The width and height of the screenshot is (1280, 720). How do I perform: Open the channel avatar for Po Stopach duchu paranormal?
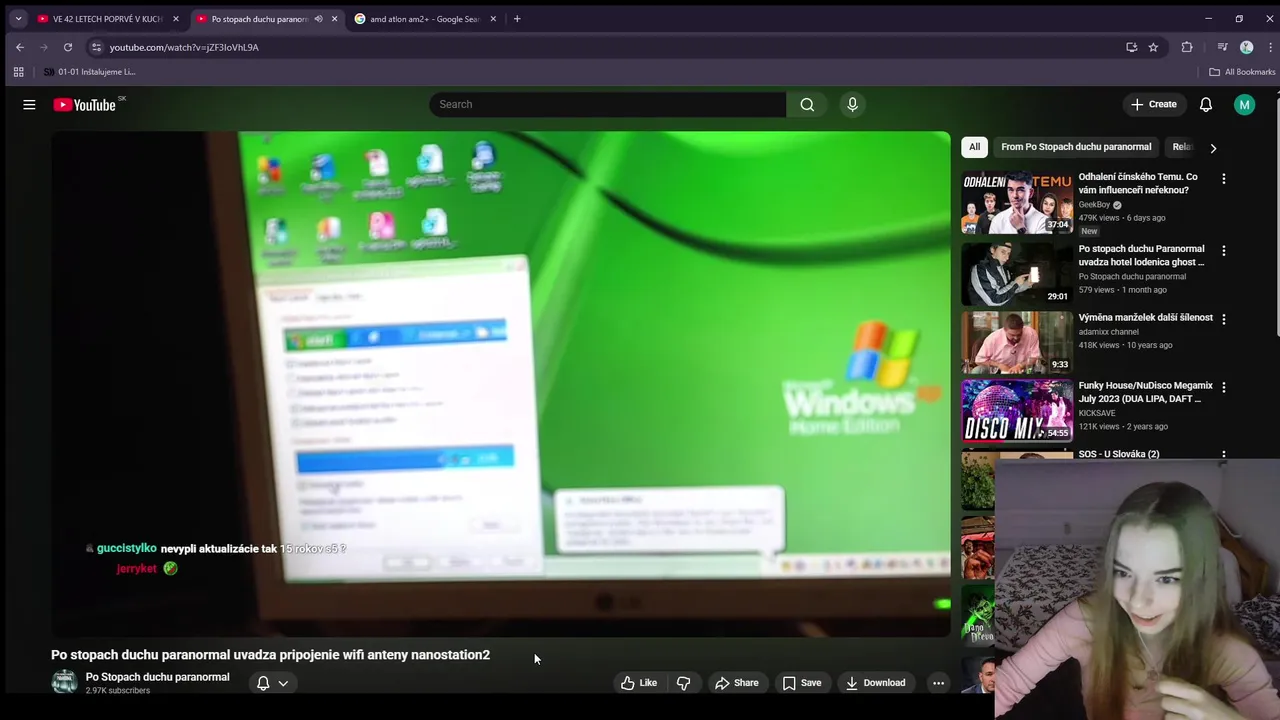click(x=64, y=683)
